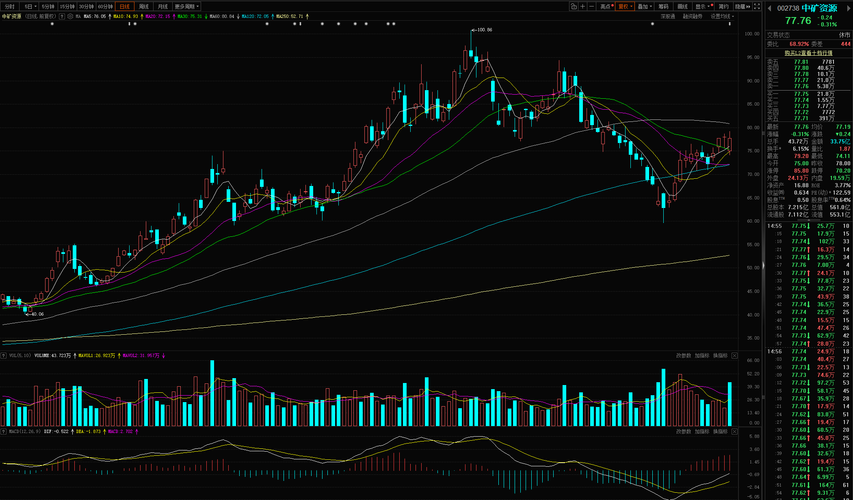Click the 14:55 tick row timestamp
Image resolution: width=853 pixels, height=500 pixels.
(775, 226)
